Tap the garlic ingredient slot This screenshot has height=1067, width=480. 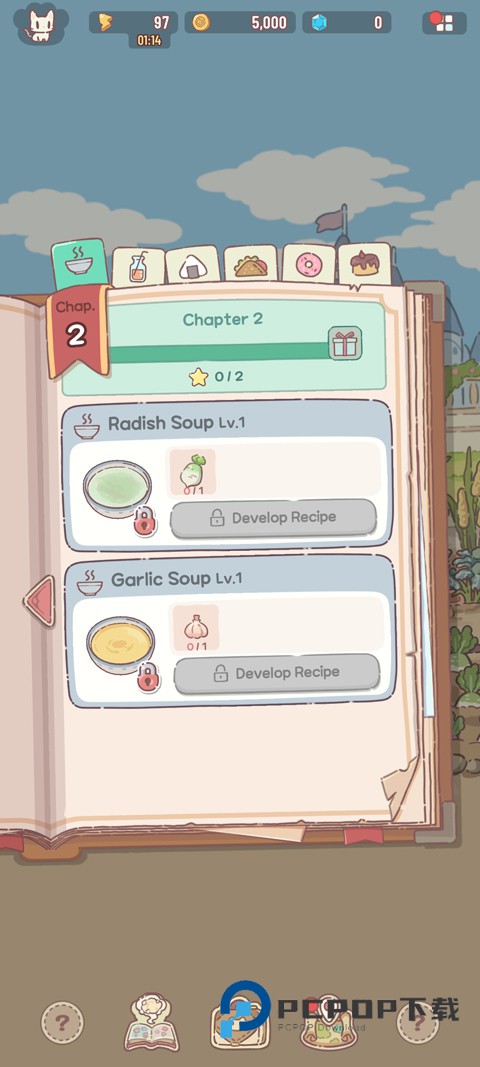[x=195, y=627]
